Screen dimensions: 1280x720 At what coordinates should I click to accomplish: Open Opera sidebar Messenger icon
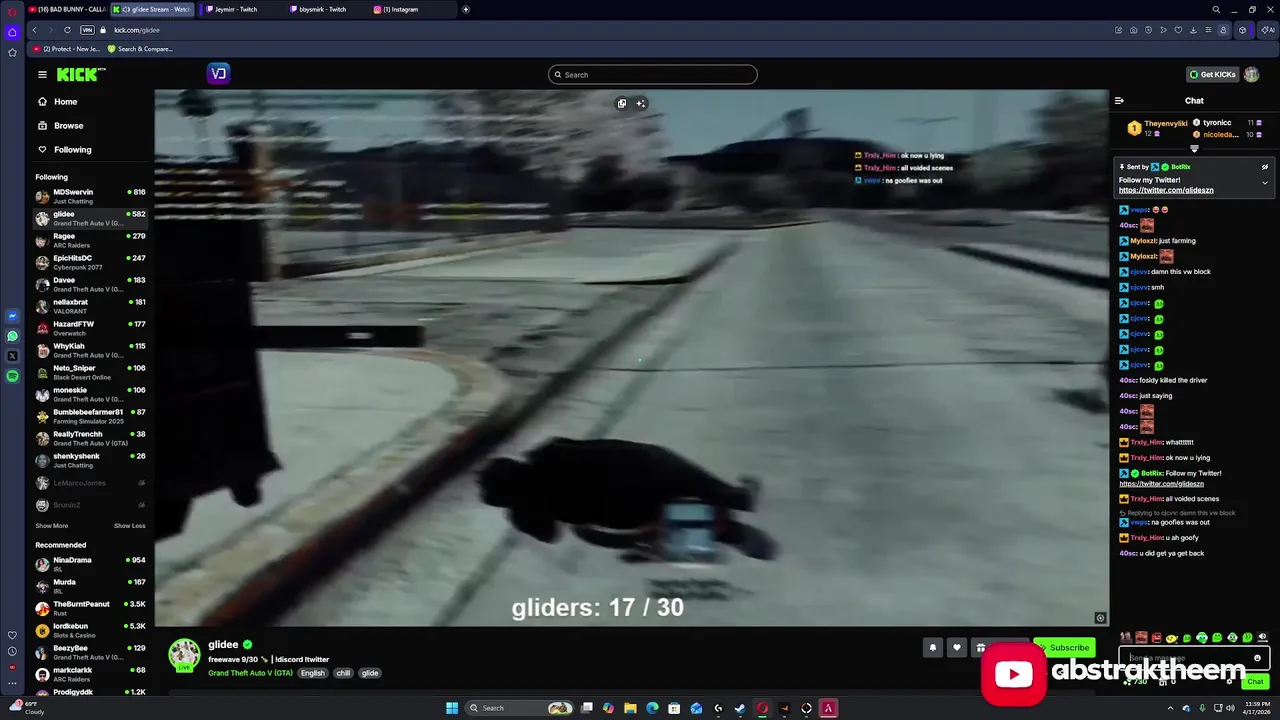(12, 316)
